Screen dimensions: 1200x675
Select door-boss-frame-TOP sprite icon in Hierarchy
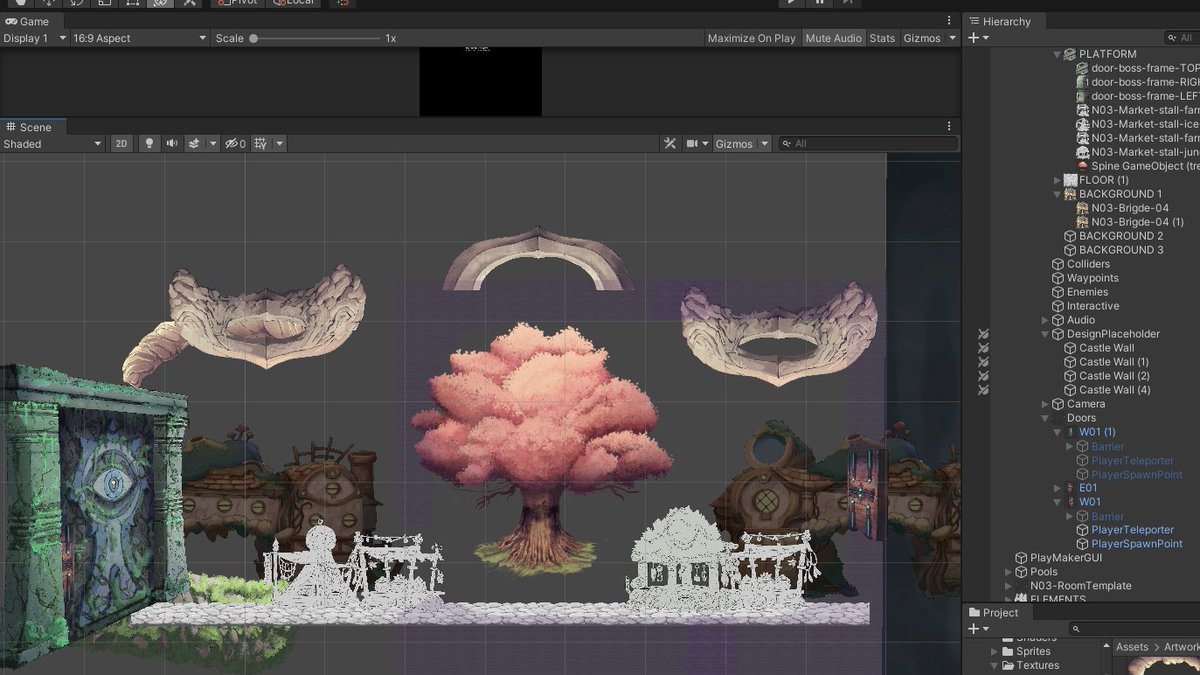click(1082, 68)
